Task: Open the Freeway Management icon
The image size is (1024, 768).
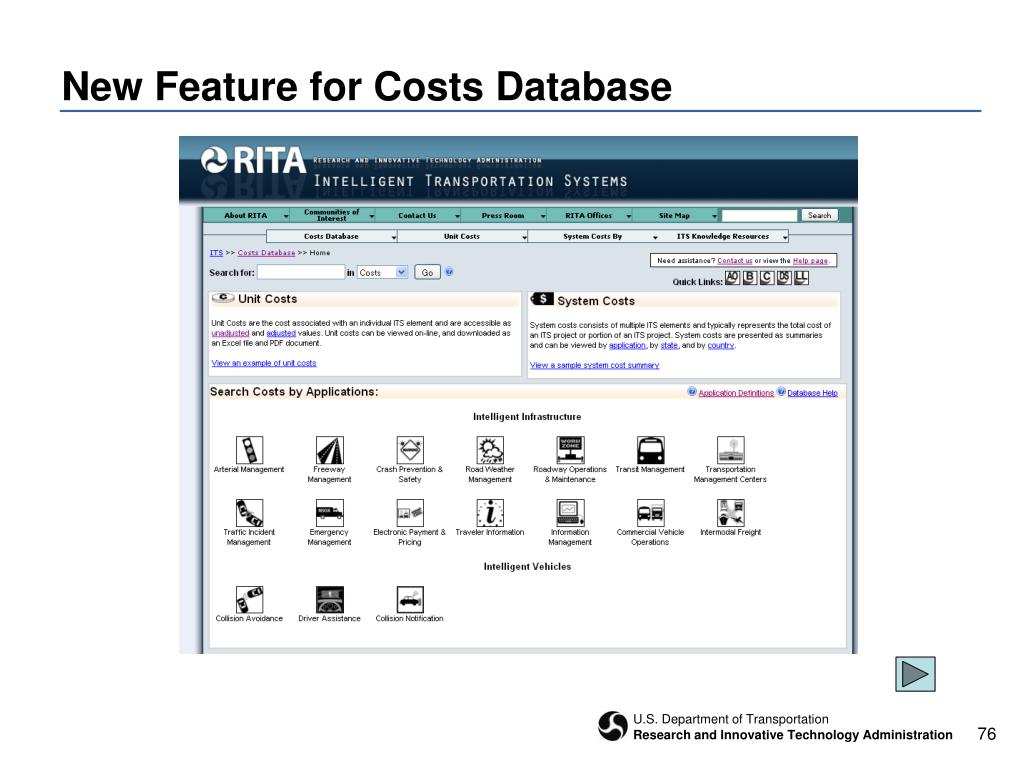Action: coord(329,450)
